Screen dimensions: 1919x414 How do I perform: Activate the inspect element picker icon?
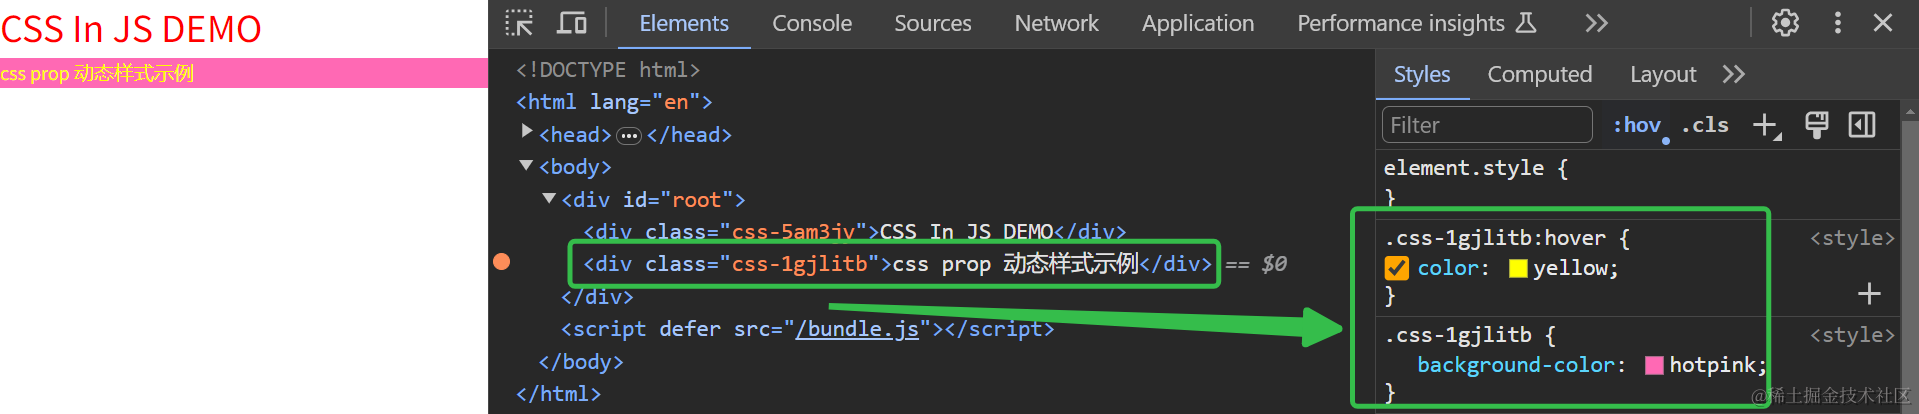pyautogui.click(x=519, y=23)
